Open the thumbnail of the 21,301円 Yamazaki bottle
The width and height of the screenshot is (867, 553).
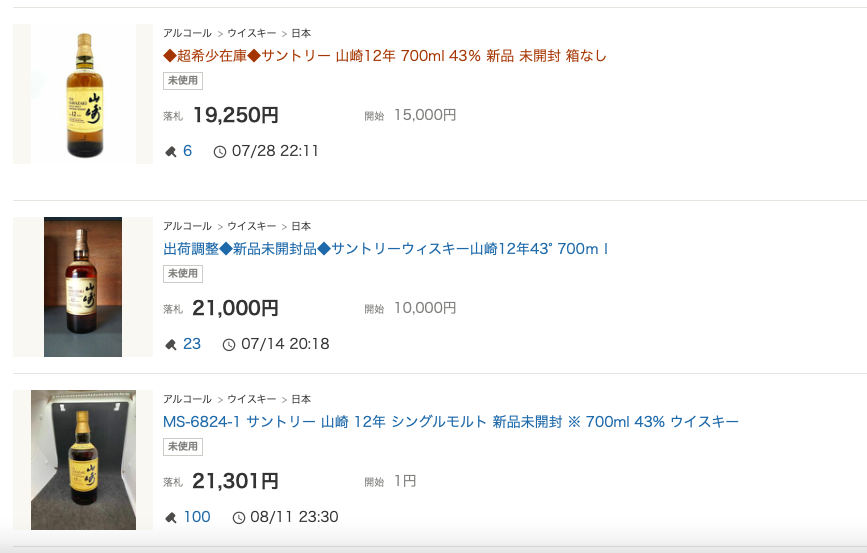click(83, 460)
